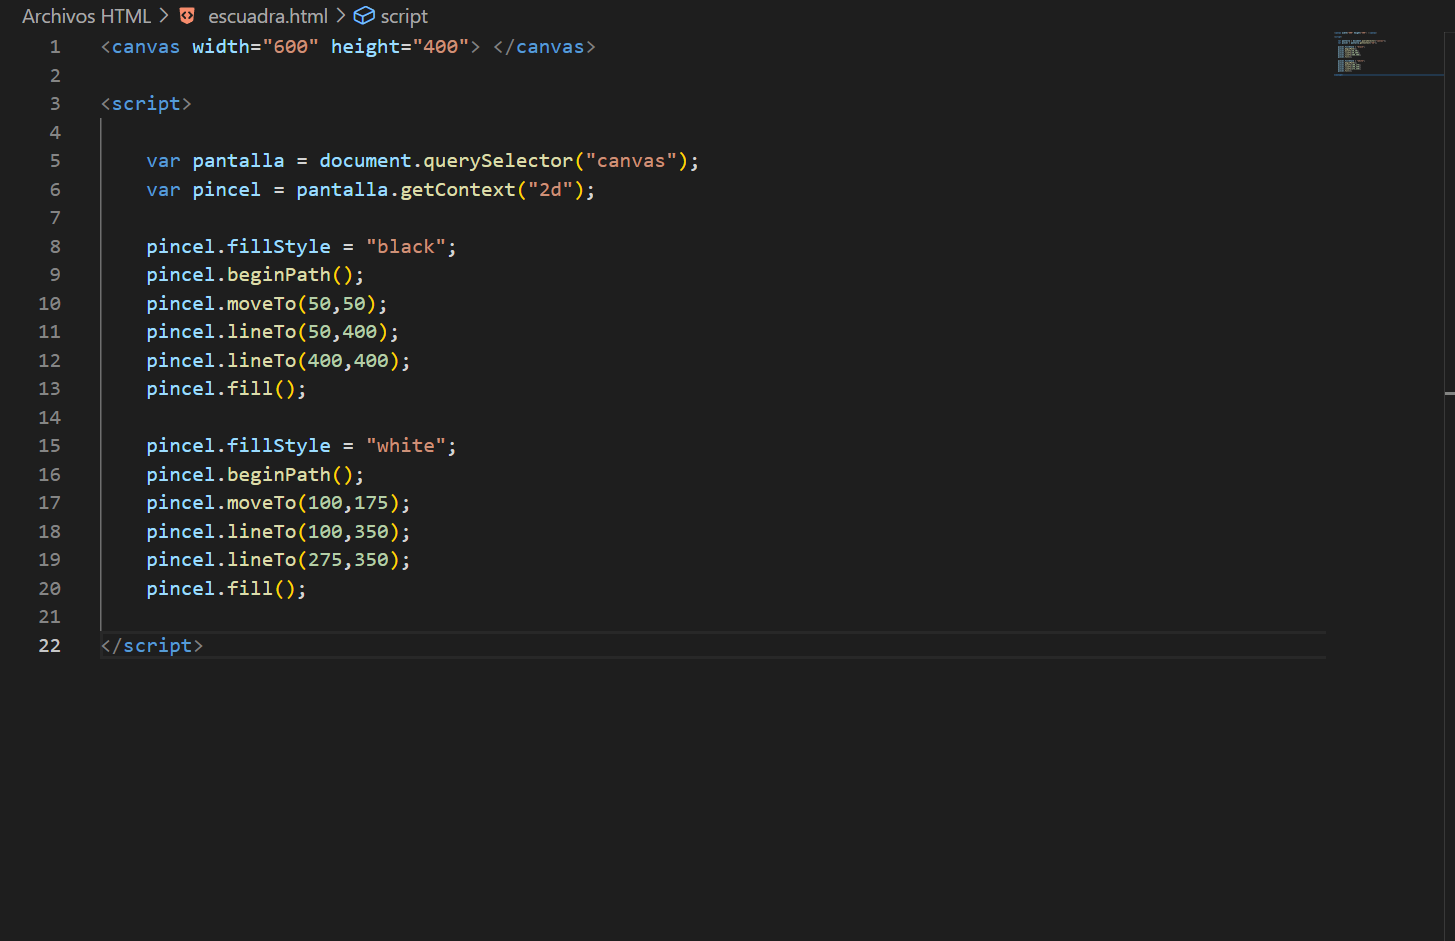
Task: Click line number 1 in gutter
Action: tap(55, 47)
